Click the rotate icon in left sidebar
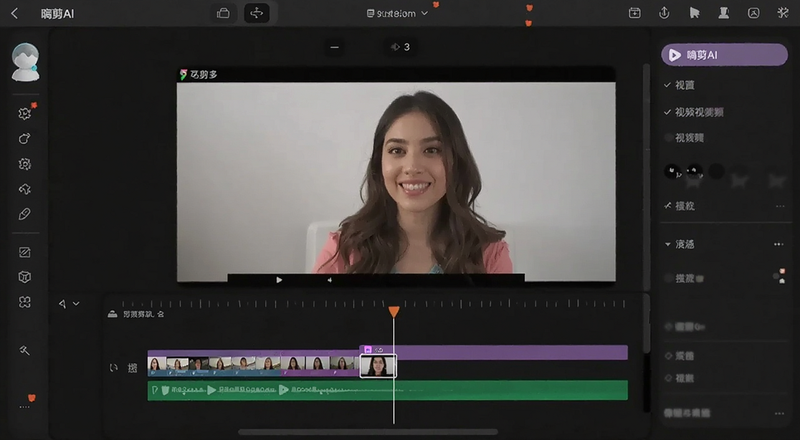Viewport: 800px width, 440px height. [x=24, y=138]
